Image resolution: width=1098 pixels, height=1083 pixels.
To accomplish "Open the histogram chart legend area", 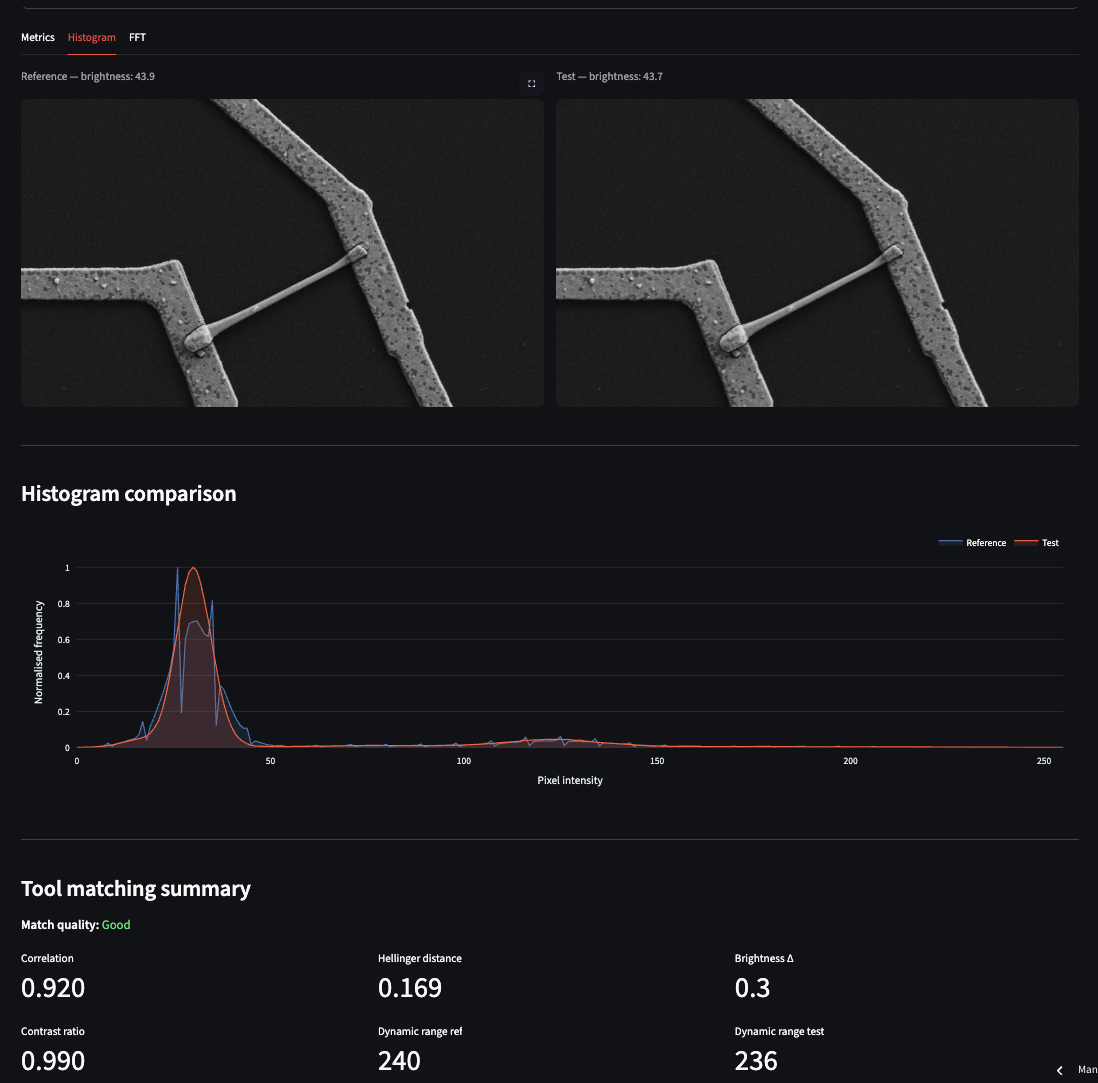I will click(1000, 542).
